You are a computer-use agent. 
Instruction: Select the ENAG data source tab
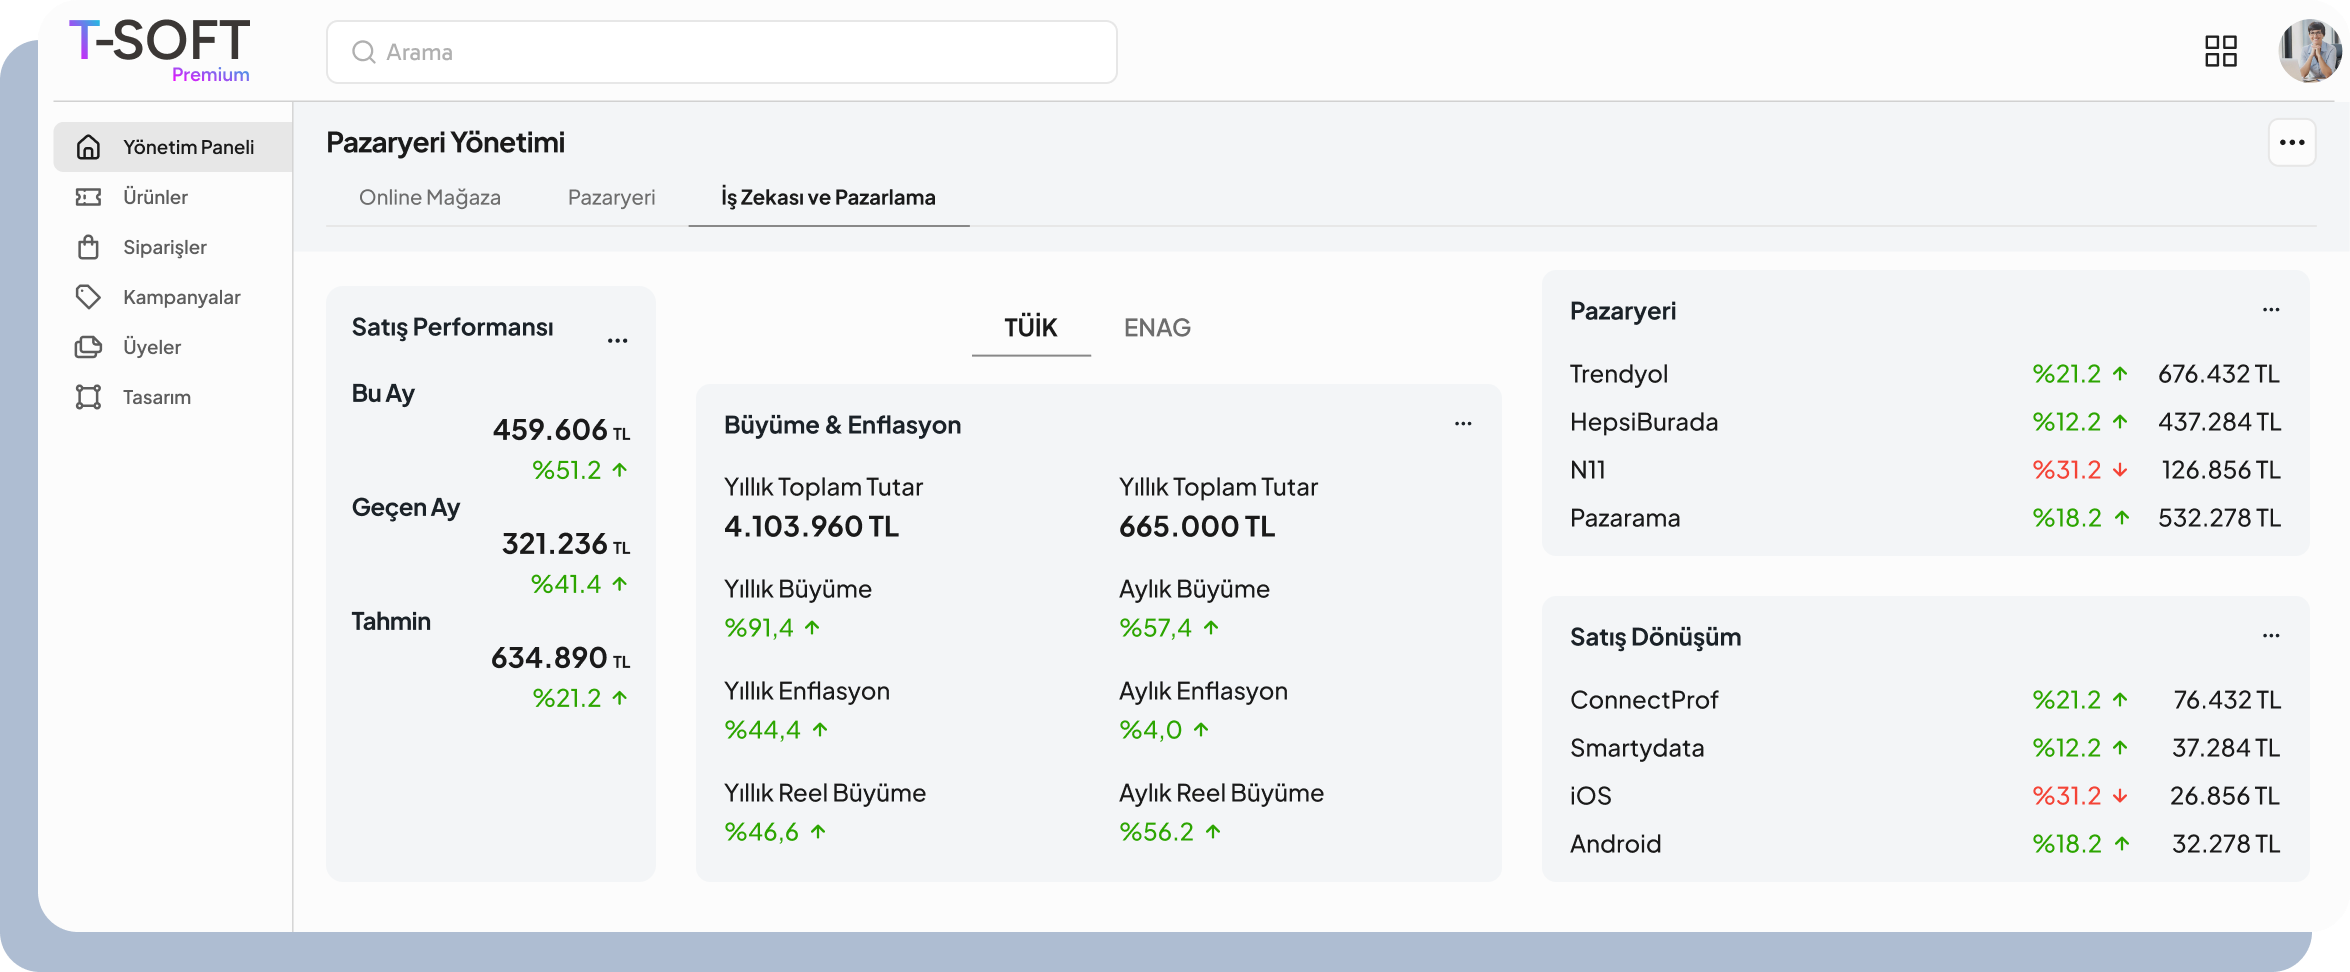(1156, 328)
